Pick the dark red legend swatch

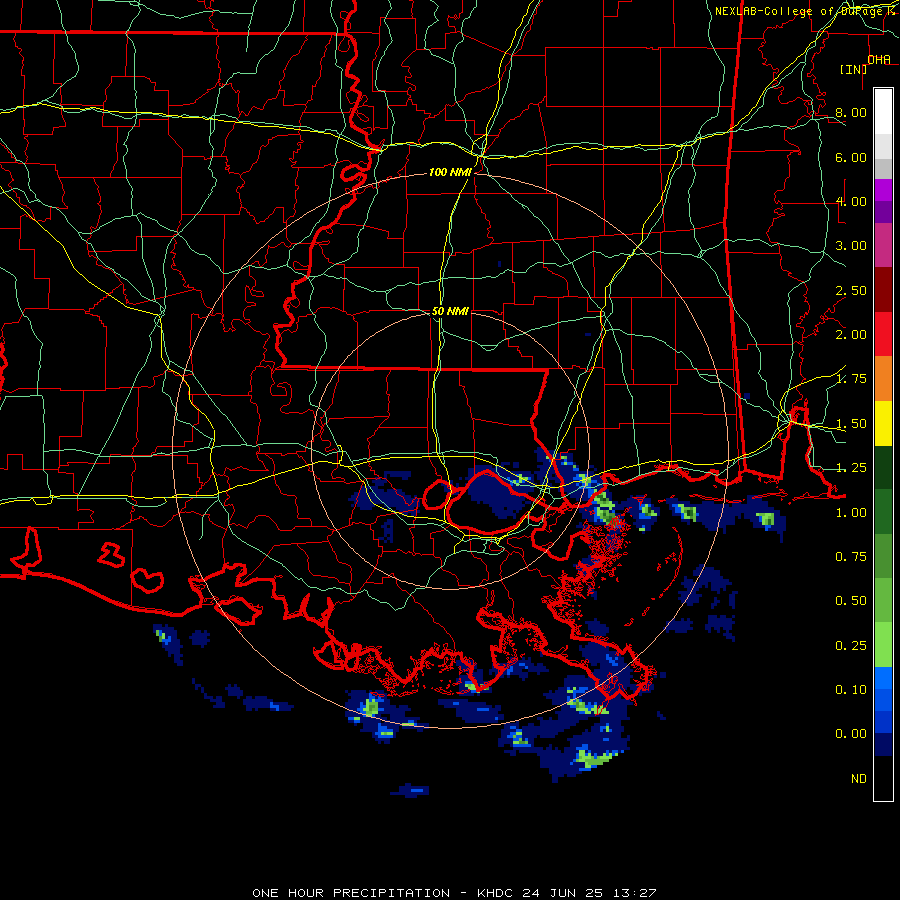(883, 290)
